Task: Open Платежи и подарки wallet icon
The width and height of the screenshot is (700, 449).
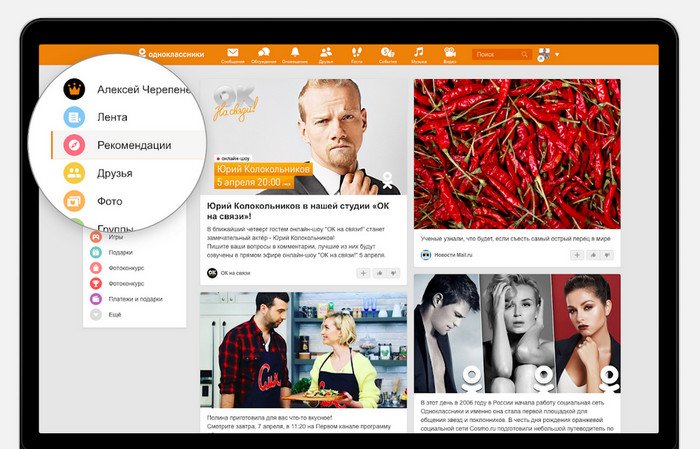Action: pos(96,299)
